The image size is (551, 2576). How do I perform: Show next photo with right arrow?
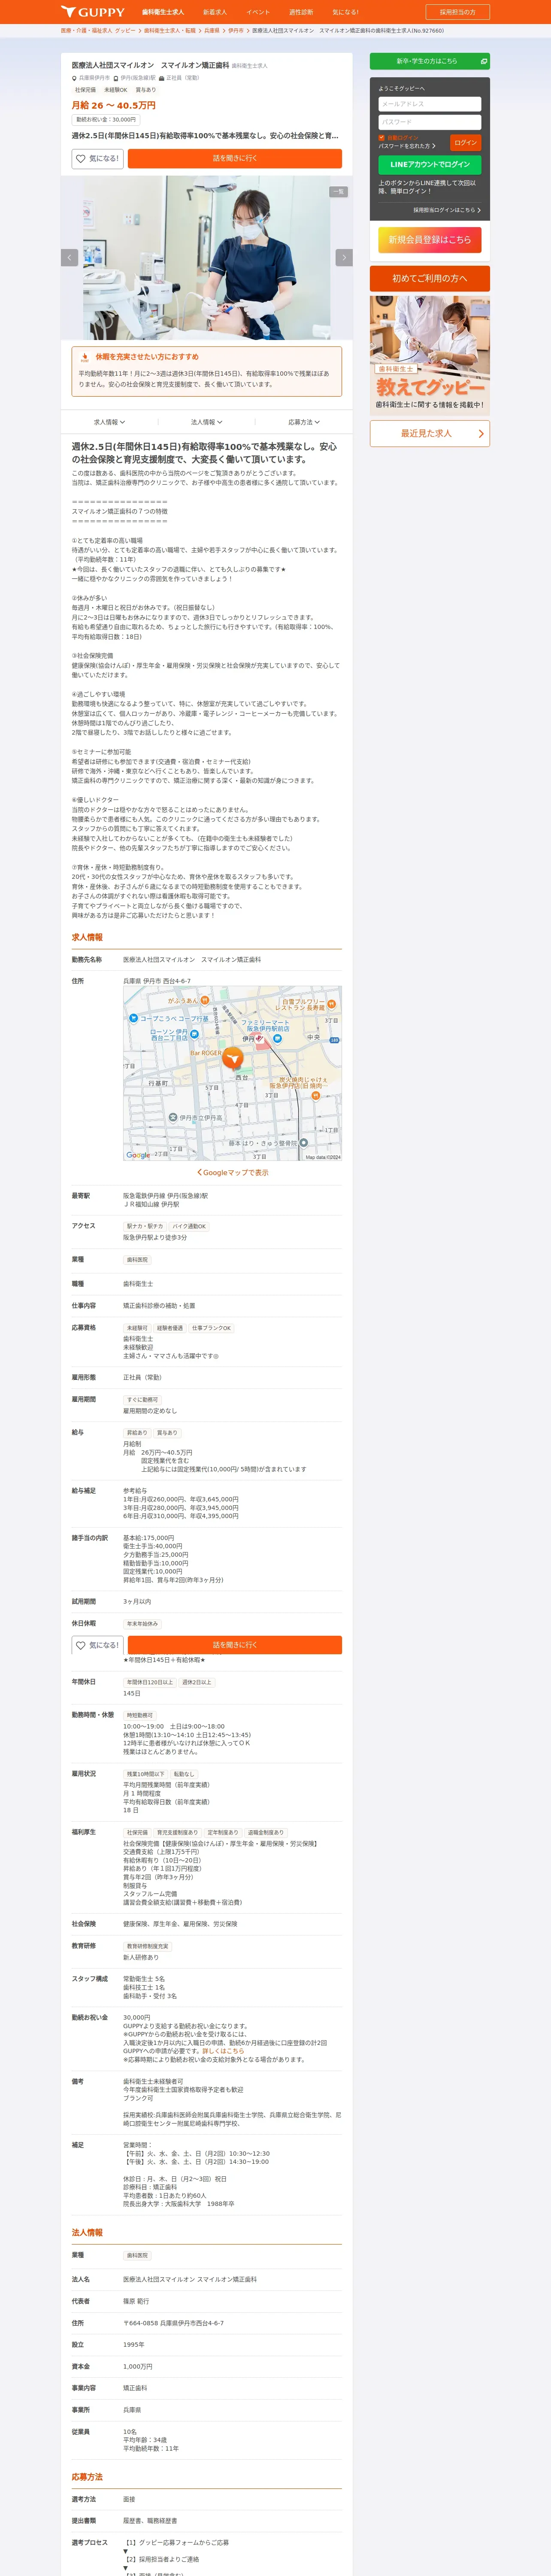[x=344, y=257]
